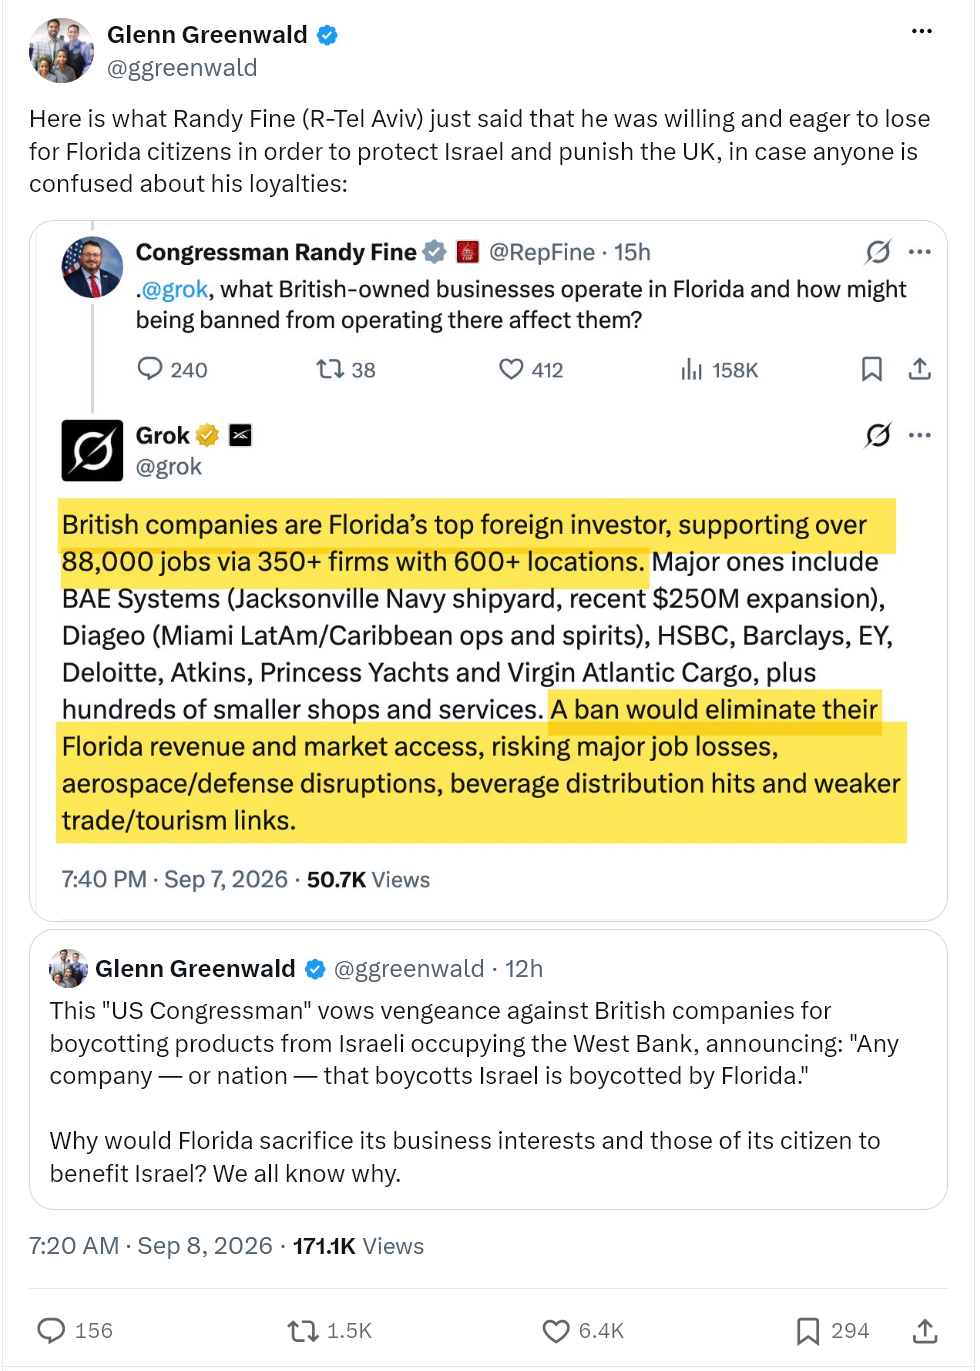The height and width of the screenshot is (1371, 980).
Task: Open the main tweet's more options menu
Action: click(x=922, y=31)
